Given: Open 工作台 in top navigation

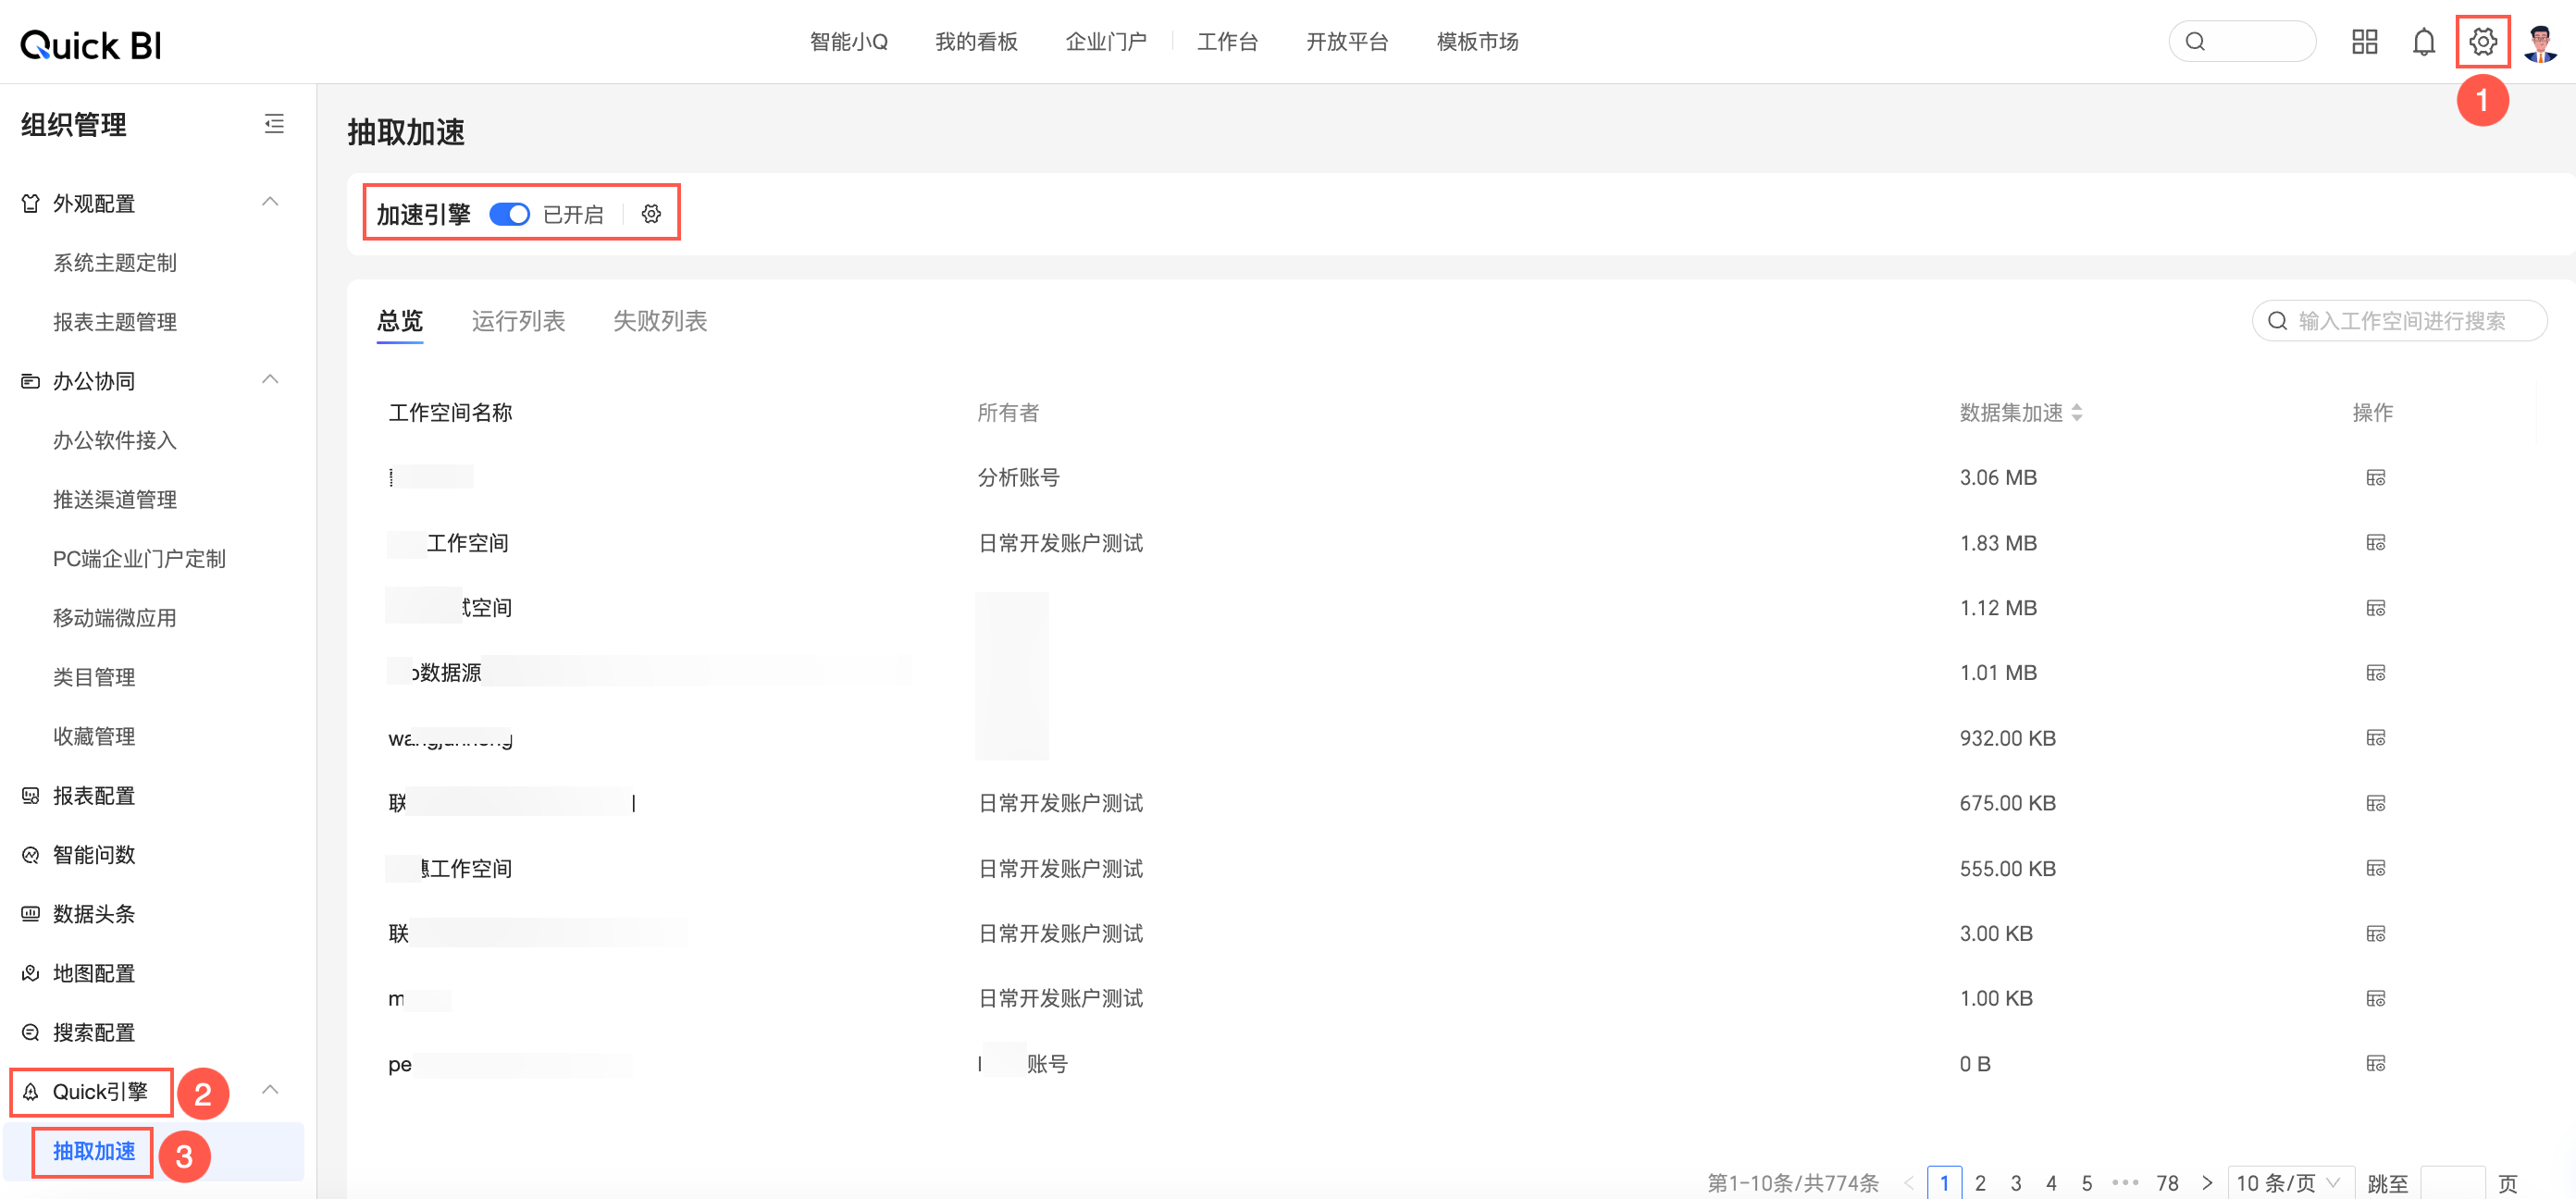Looking at the screenshot, I should point(1227,42).
